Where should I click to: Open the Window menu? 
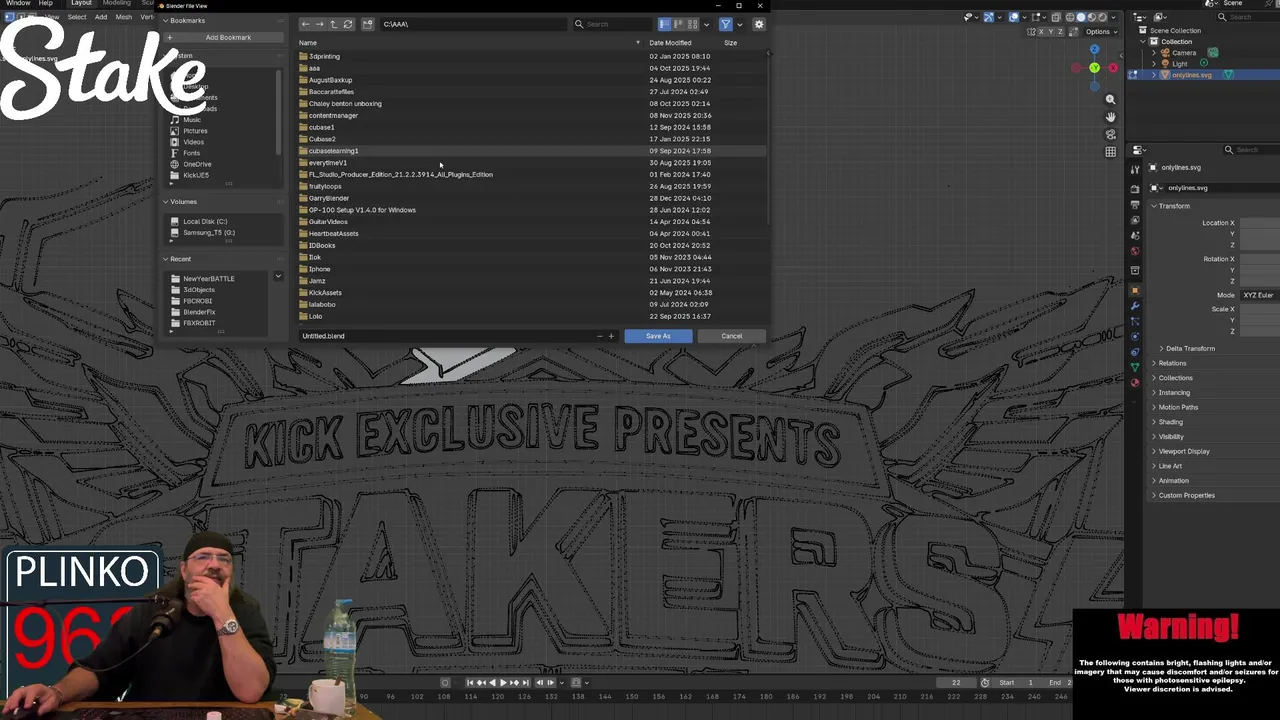coord(17,3)
